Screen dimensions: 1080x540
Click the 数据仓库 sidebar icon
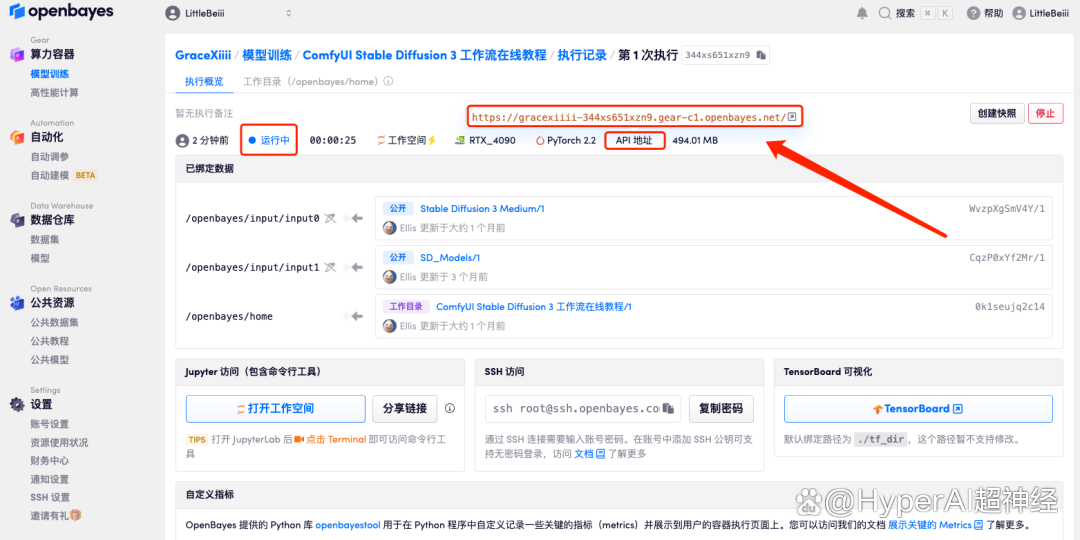(17, 220)
